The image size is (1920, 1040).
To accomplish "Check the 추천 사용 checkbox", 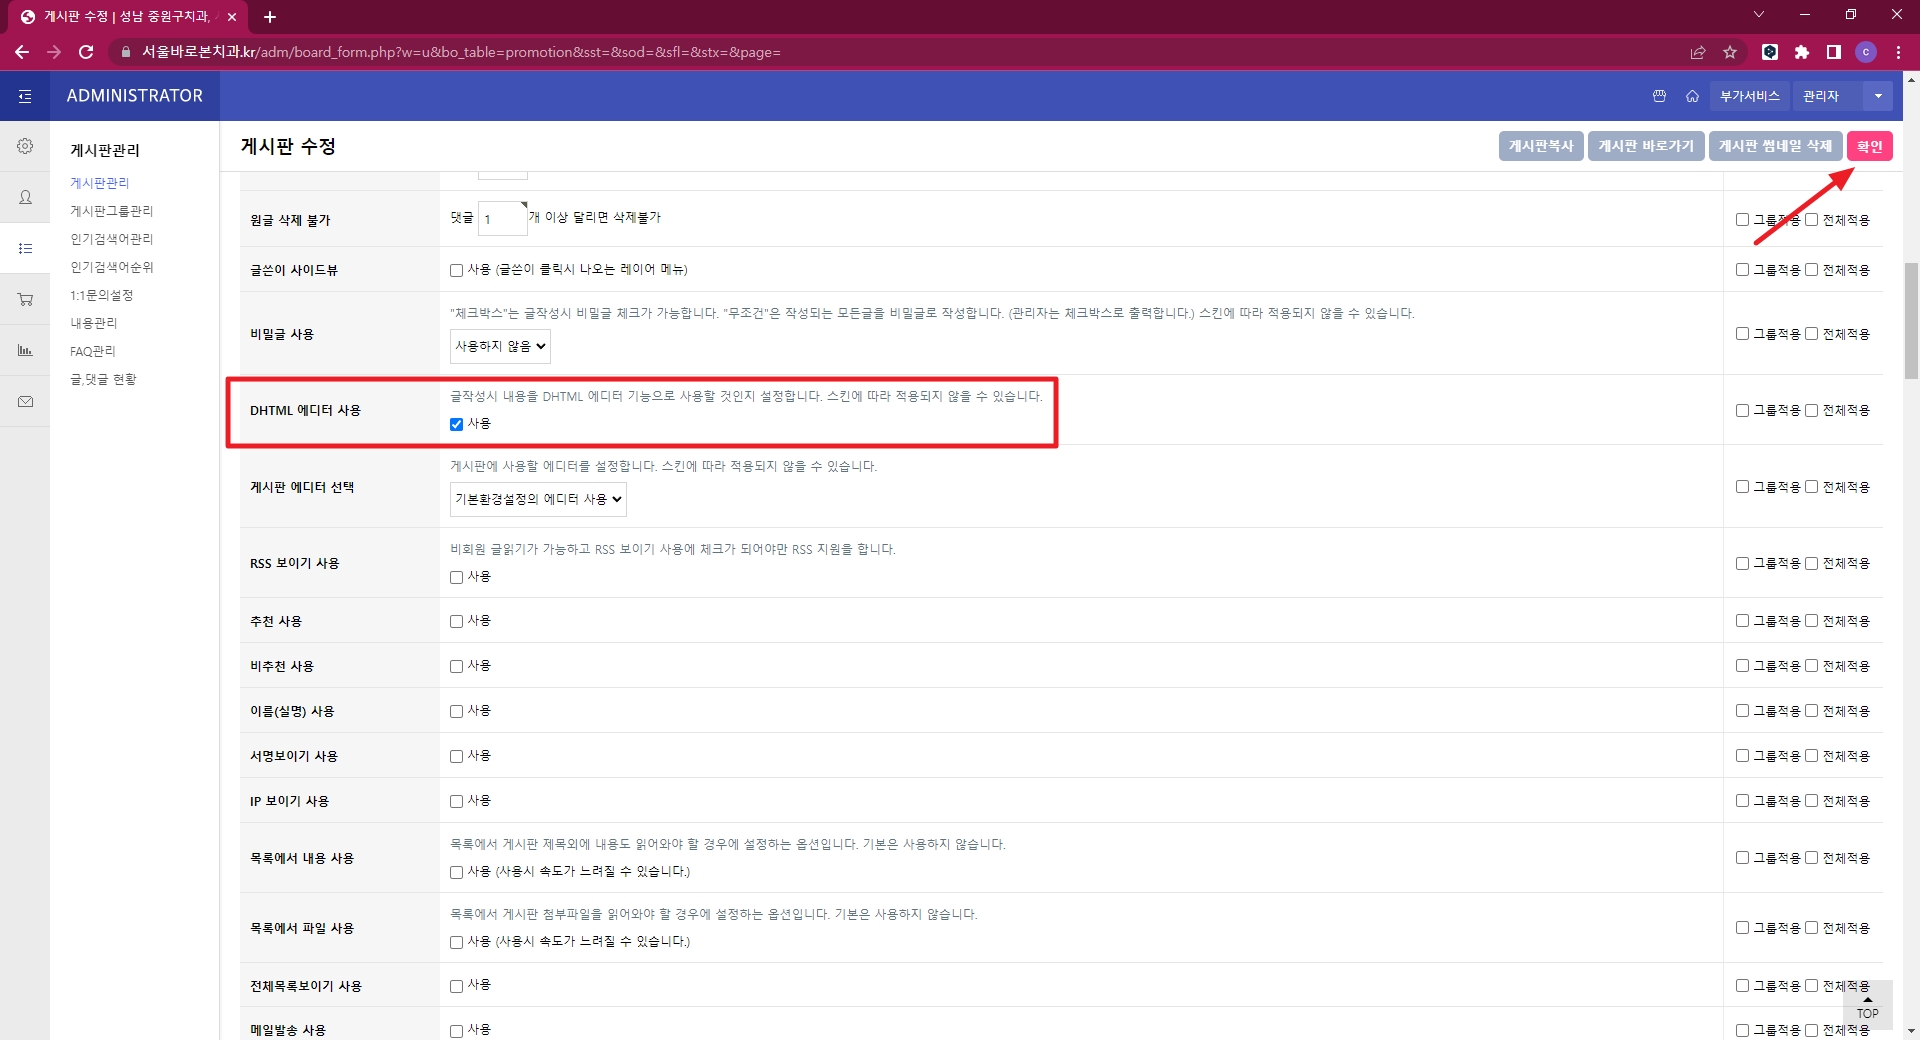I will [456, 621].
